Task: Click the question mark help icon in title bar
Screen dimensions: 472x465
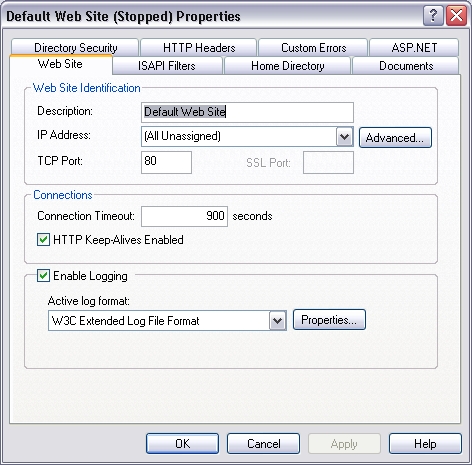Action: pyautogui.click(x=433, y=16)
